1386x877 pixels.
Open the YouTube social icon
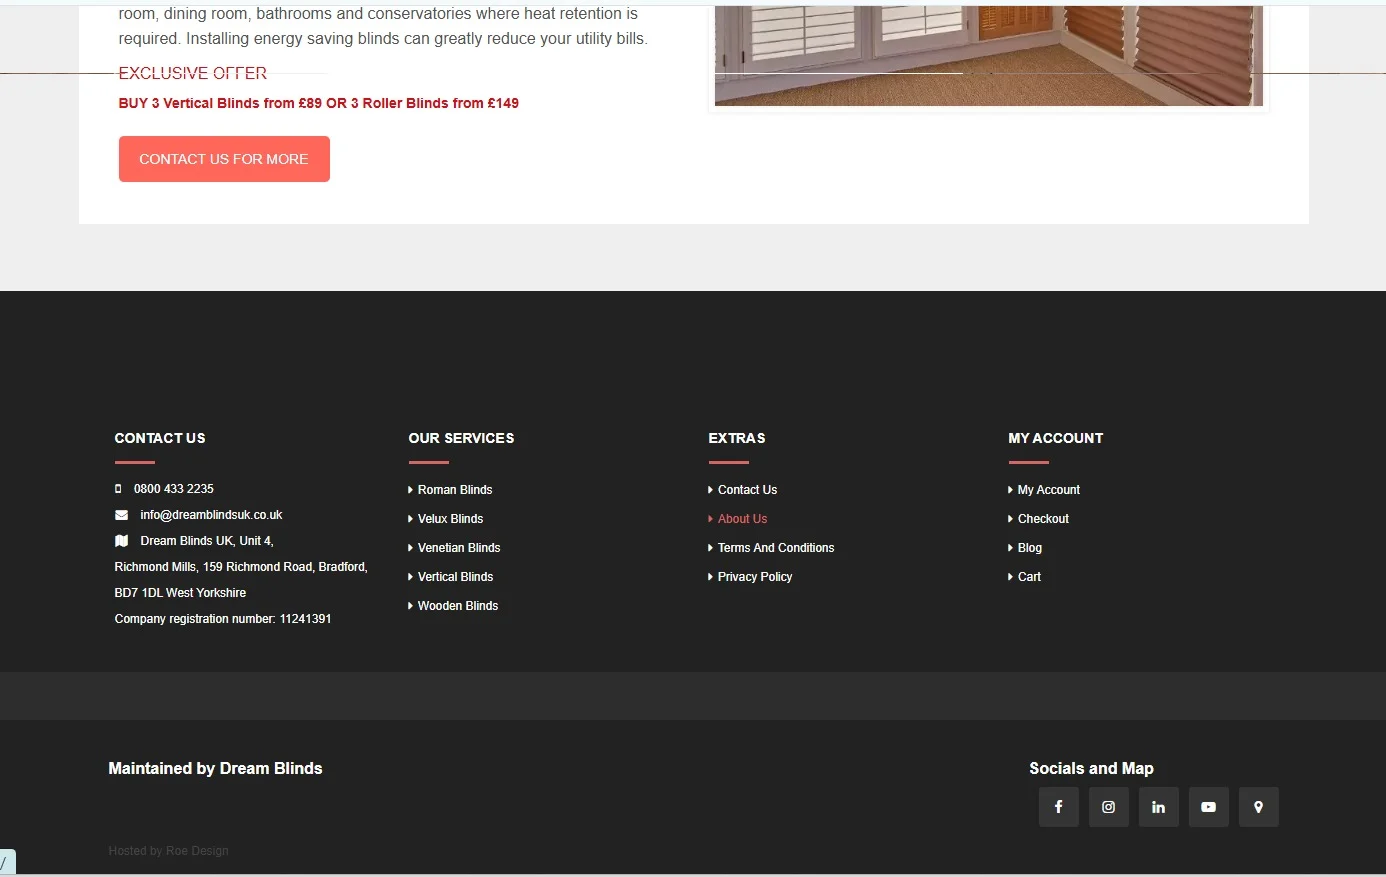[x=1208, y=807]
